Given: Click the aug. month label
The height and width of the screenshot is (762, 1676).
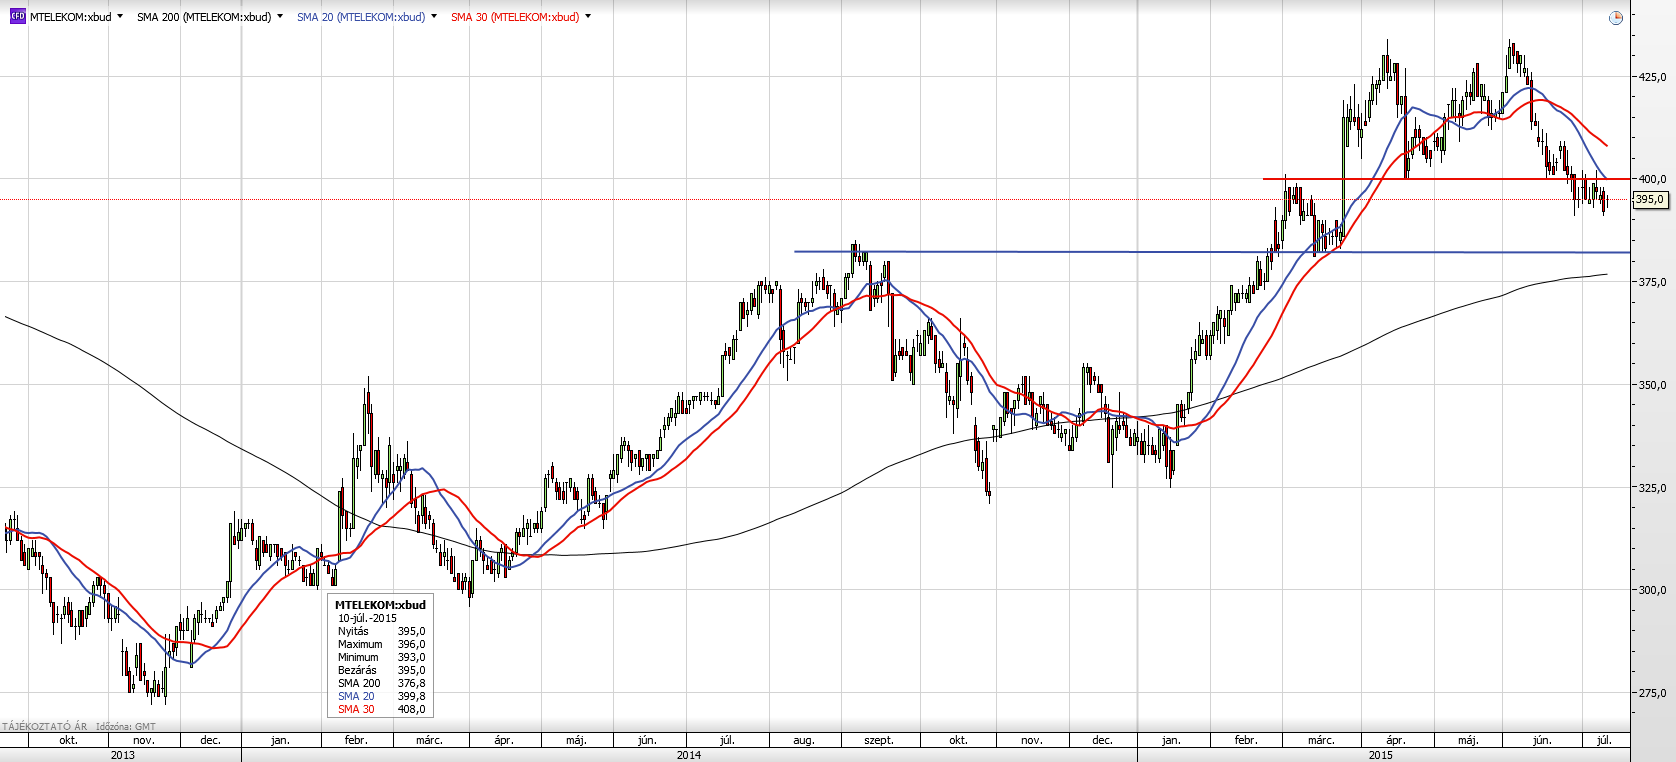Looking at the screenshot, I should coord(804,741).
